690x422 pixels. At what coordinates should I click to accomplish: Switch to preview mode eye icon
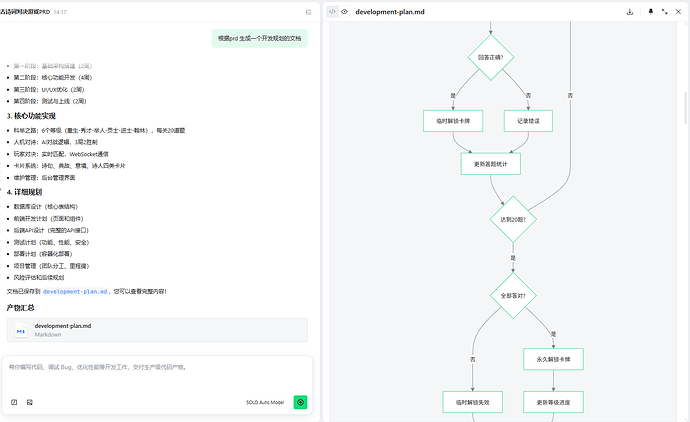click(345, 12)
